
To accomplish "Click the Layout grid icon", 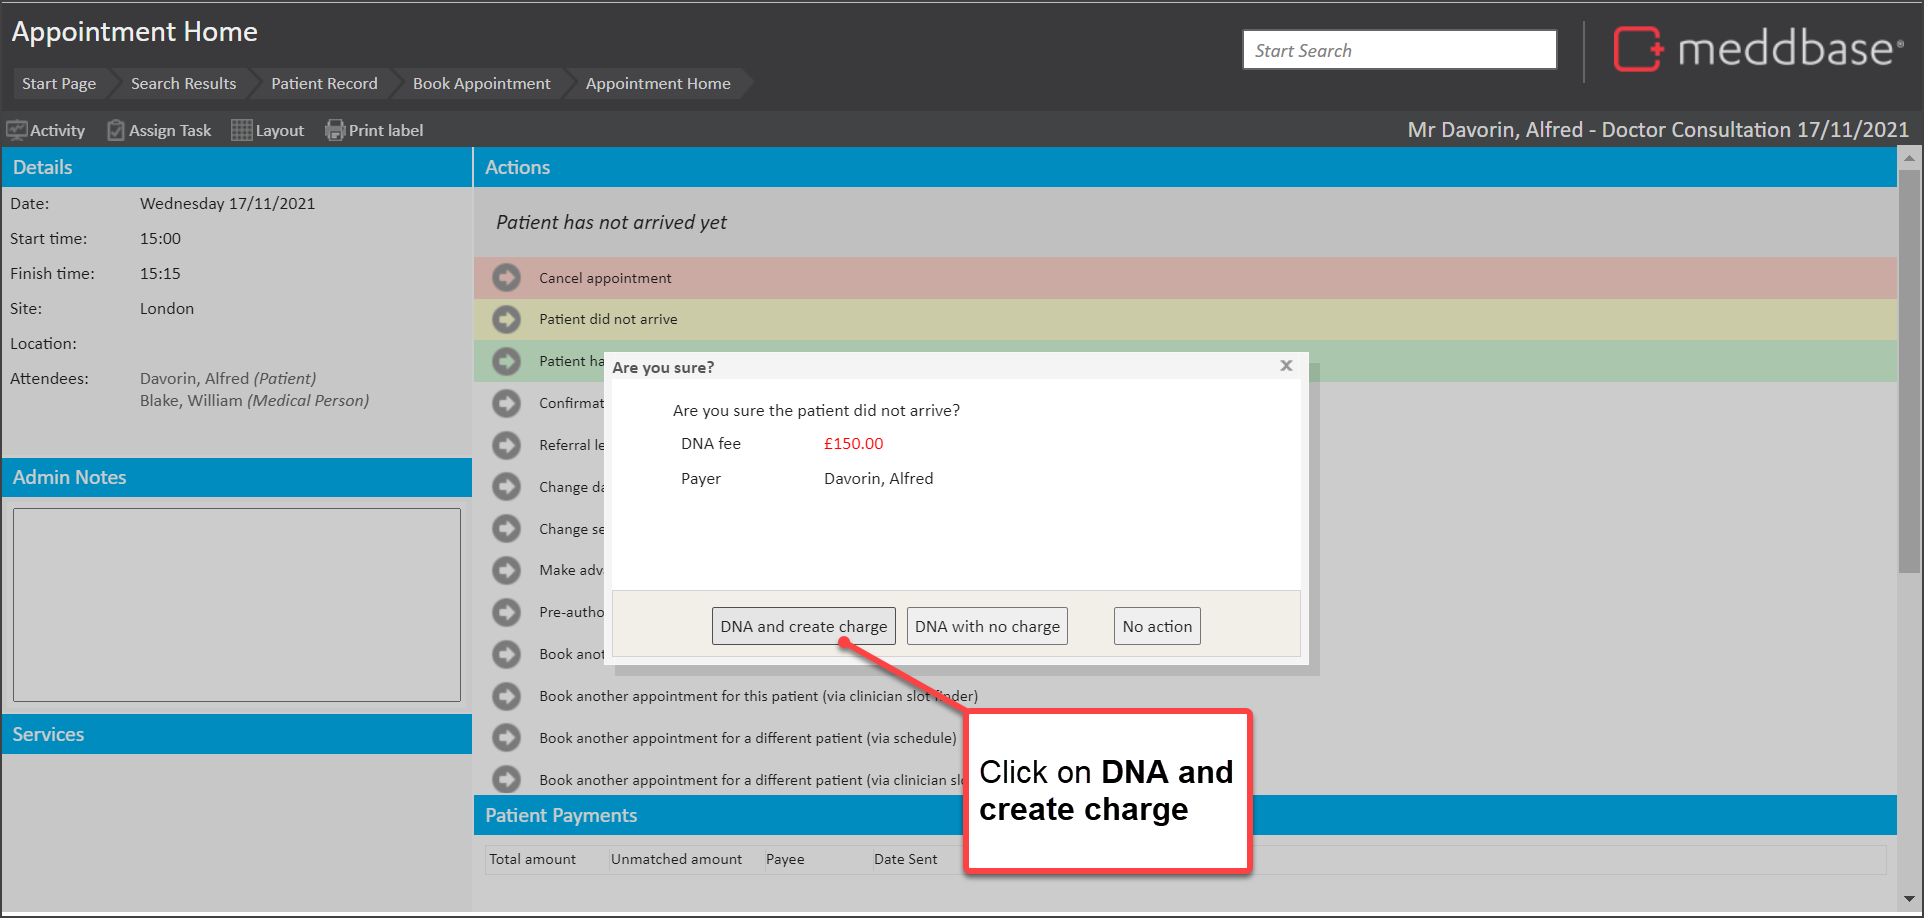I will 241,131.
